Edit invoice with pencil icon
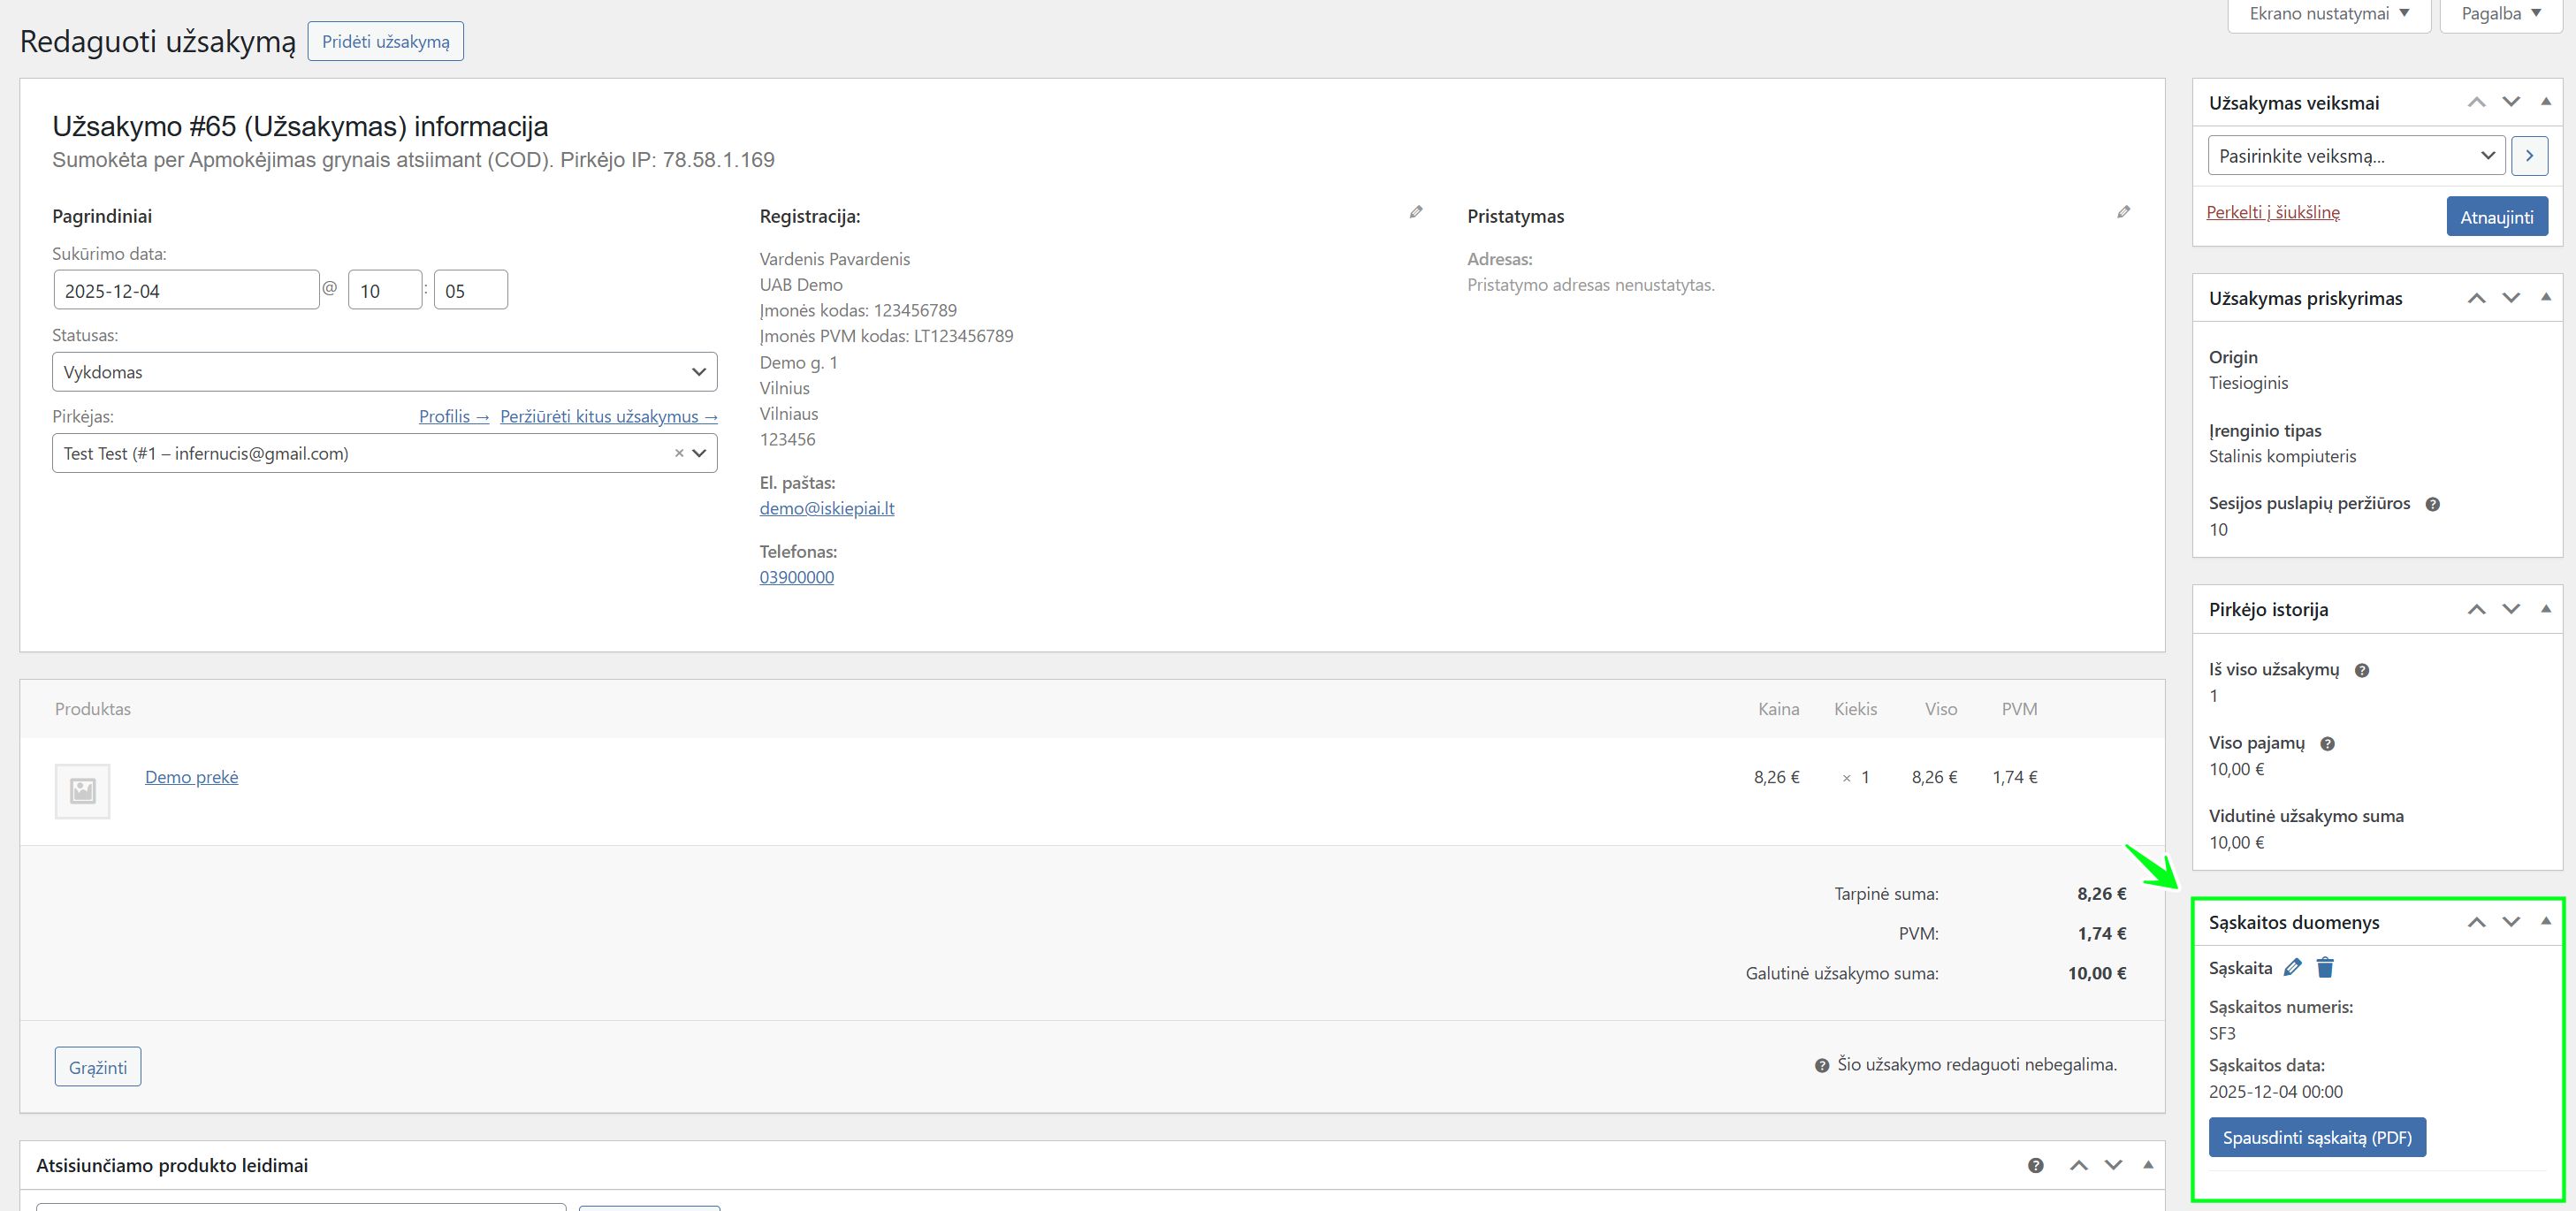This screenshot has height=1211, width=2576. pos(2293,967)
